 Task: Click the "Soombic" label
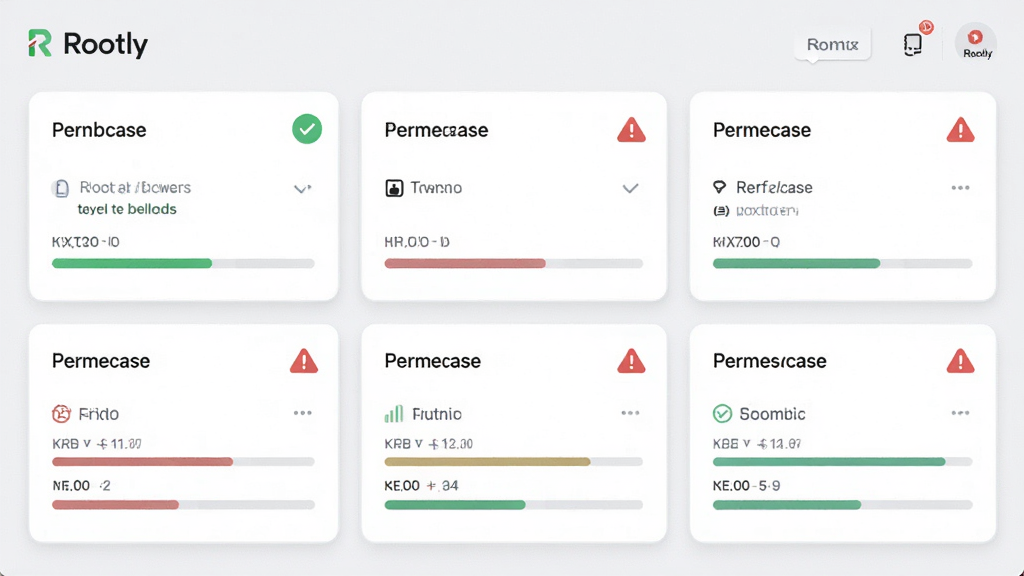tap(773, 414)
